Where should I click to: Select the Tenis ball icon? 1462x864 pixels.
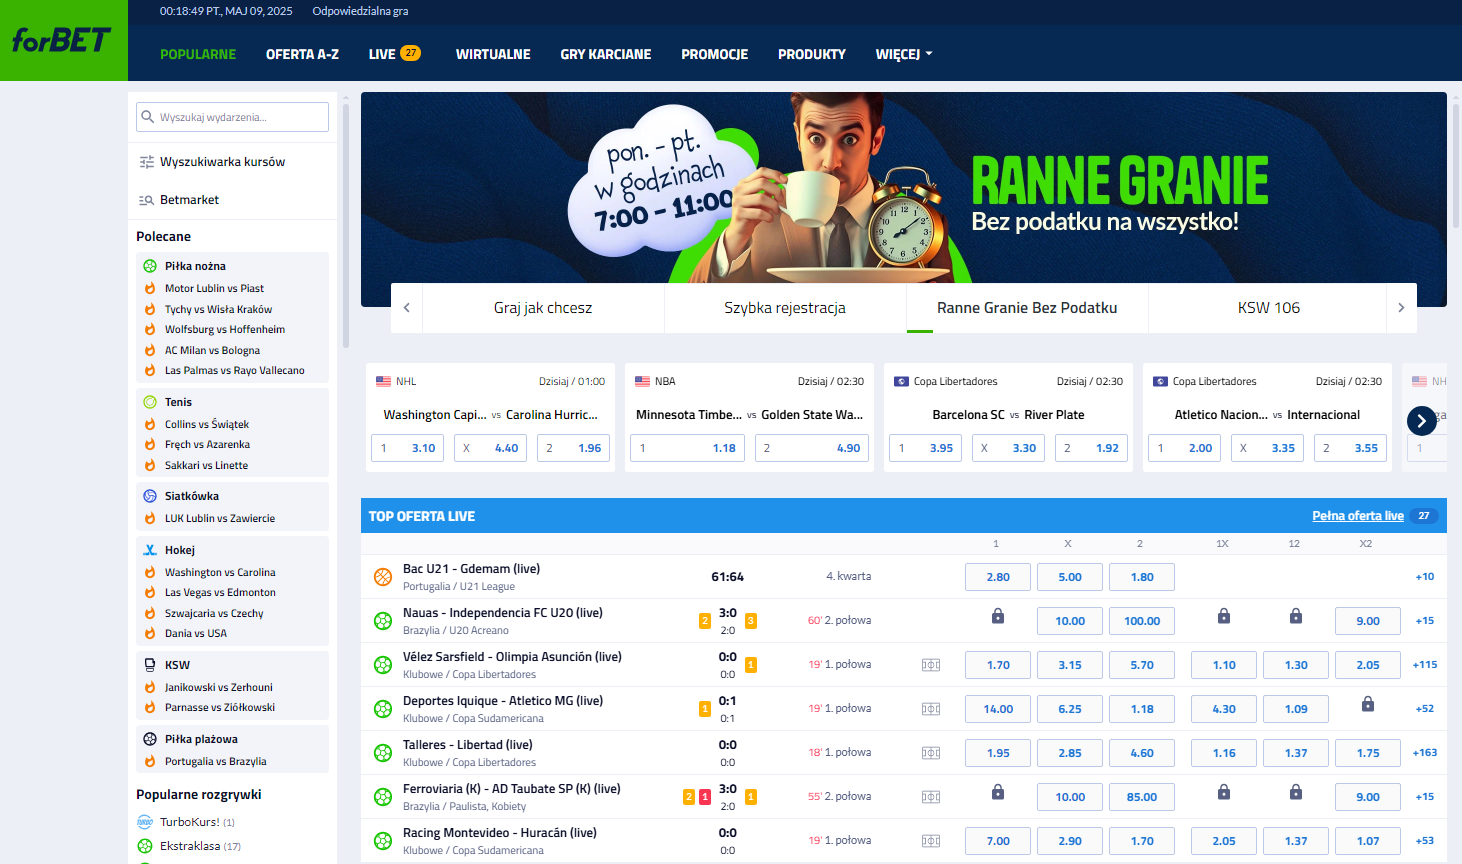point(150,402)
